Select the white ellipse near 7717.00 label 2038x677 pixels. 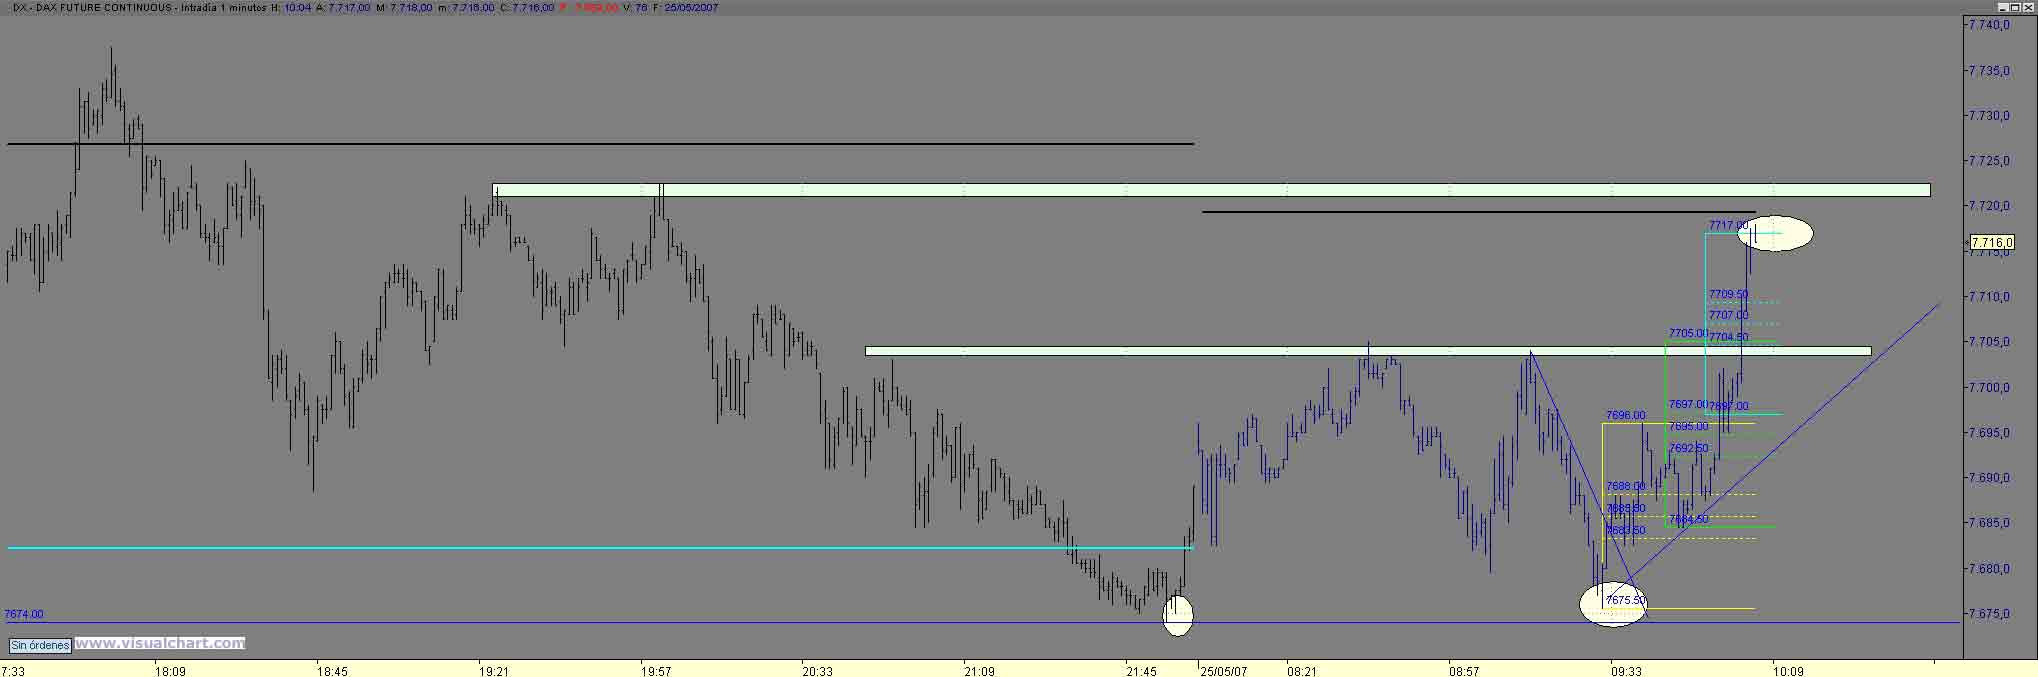tap(1775, 233)
